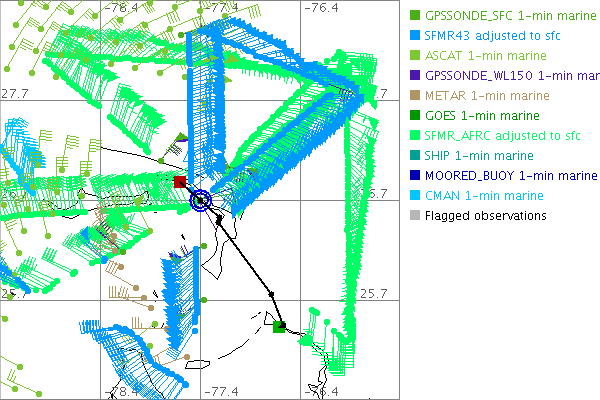This screenshot has width=600, height=400.
Task: Click the GPSSONDE_SFC green legend swatch
Action: coord(414,16)
